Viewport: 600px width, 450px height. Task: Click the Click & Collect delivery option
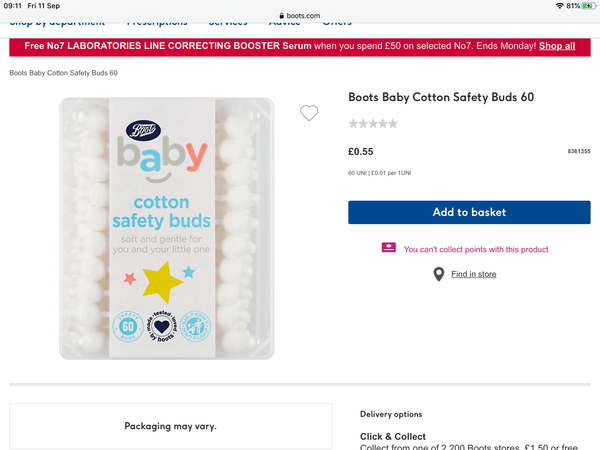click(393, 437)
